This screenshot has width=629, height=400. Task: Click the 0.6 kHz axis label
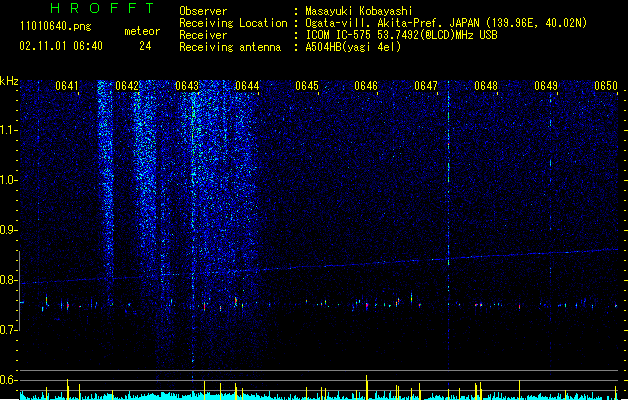pos(9,380)
